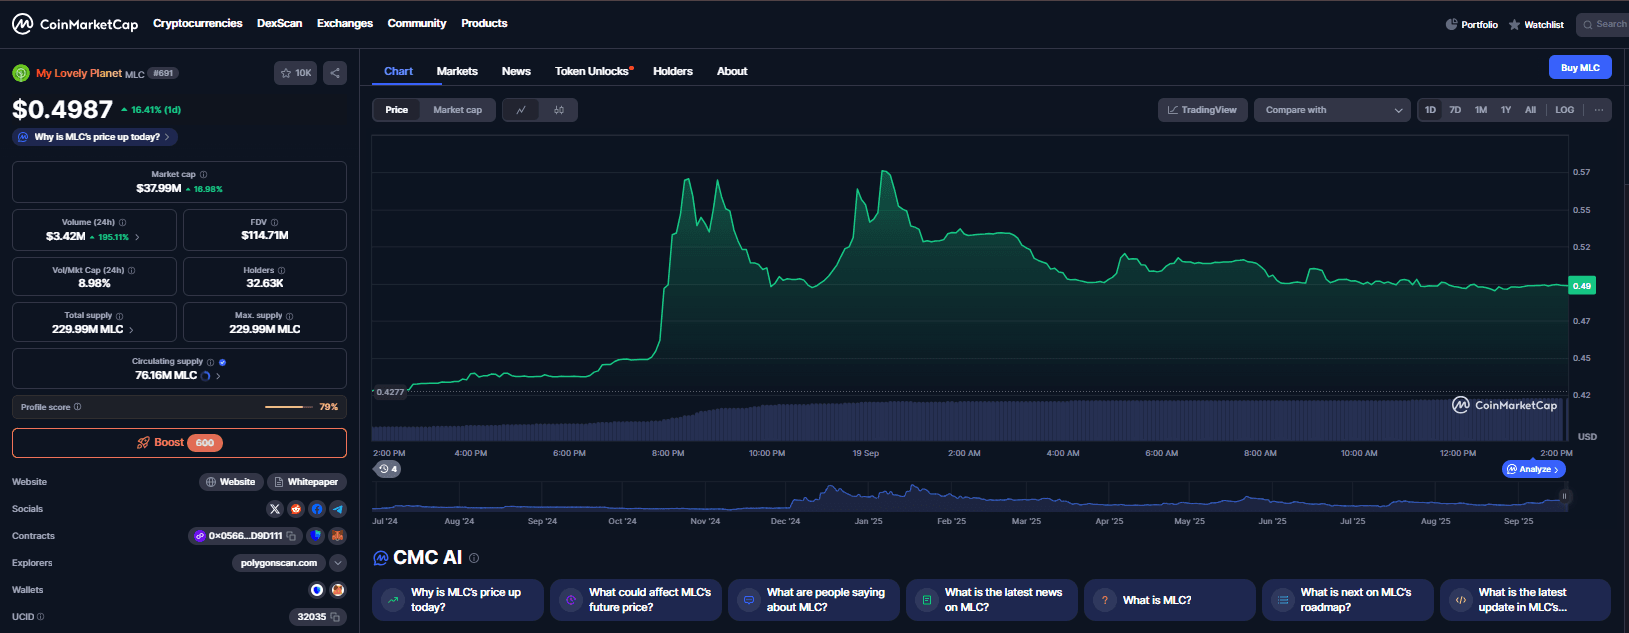This screenshot has width=1629, height=633.
Task: Add MLC to watchlist via 10K star
Action: click(296, 73)
